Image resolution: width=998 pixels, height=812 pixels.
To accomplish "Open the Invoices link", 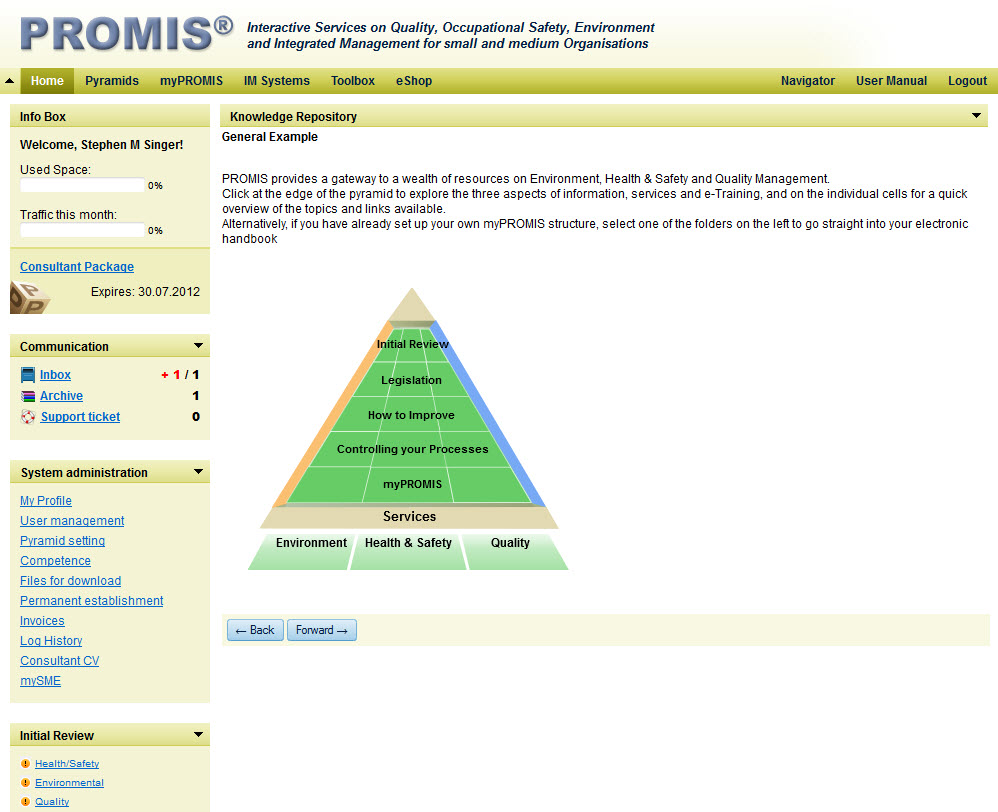I will [42, 620].
